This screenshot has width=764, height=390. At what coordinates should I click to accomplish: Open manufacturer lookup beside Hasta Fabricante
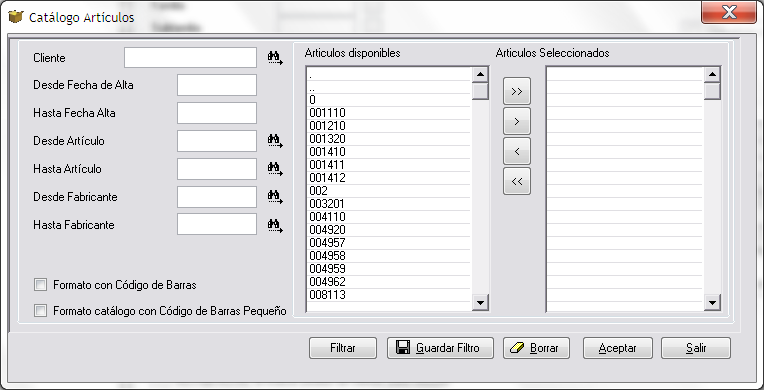[275, 225]
